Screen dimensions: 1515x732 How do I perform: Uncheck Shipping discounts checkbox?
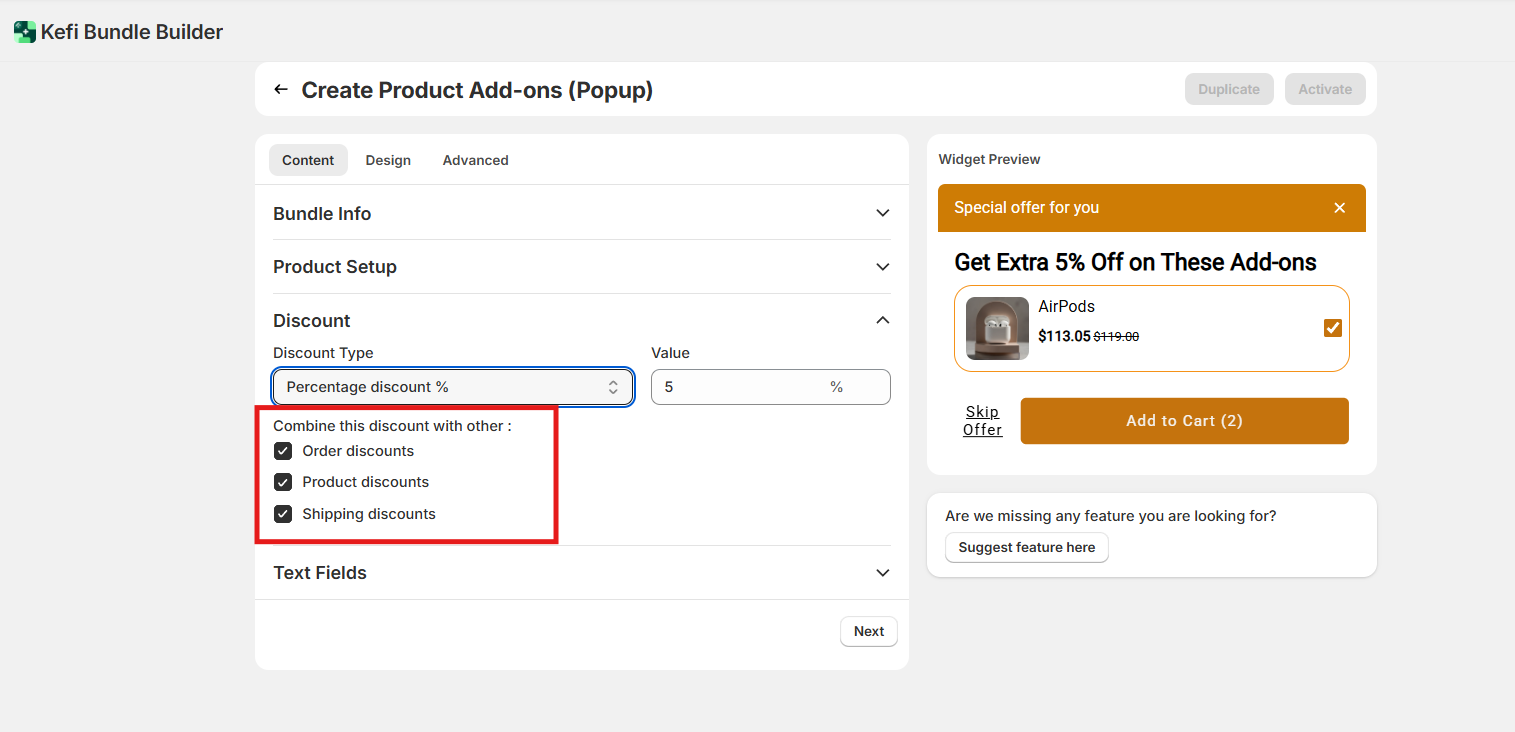click(283, 514)
